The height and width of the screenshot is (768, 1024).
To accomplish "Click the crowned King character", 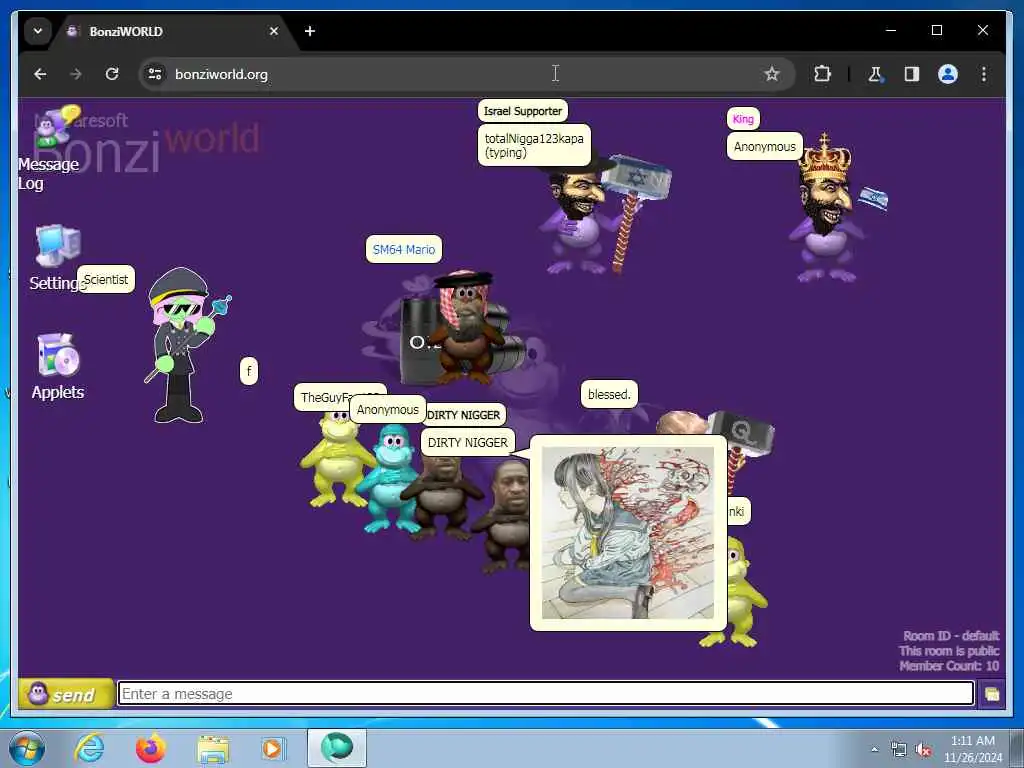I will pos(828,208).
